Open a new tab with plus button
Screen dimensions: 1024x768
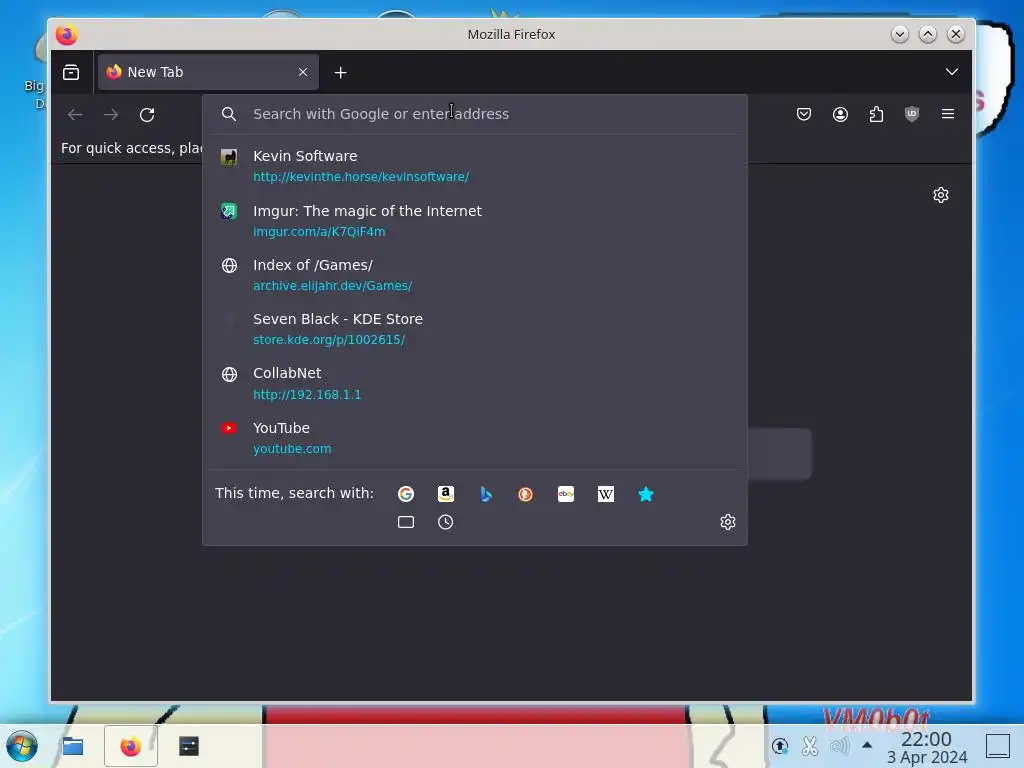340,72
